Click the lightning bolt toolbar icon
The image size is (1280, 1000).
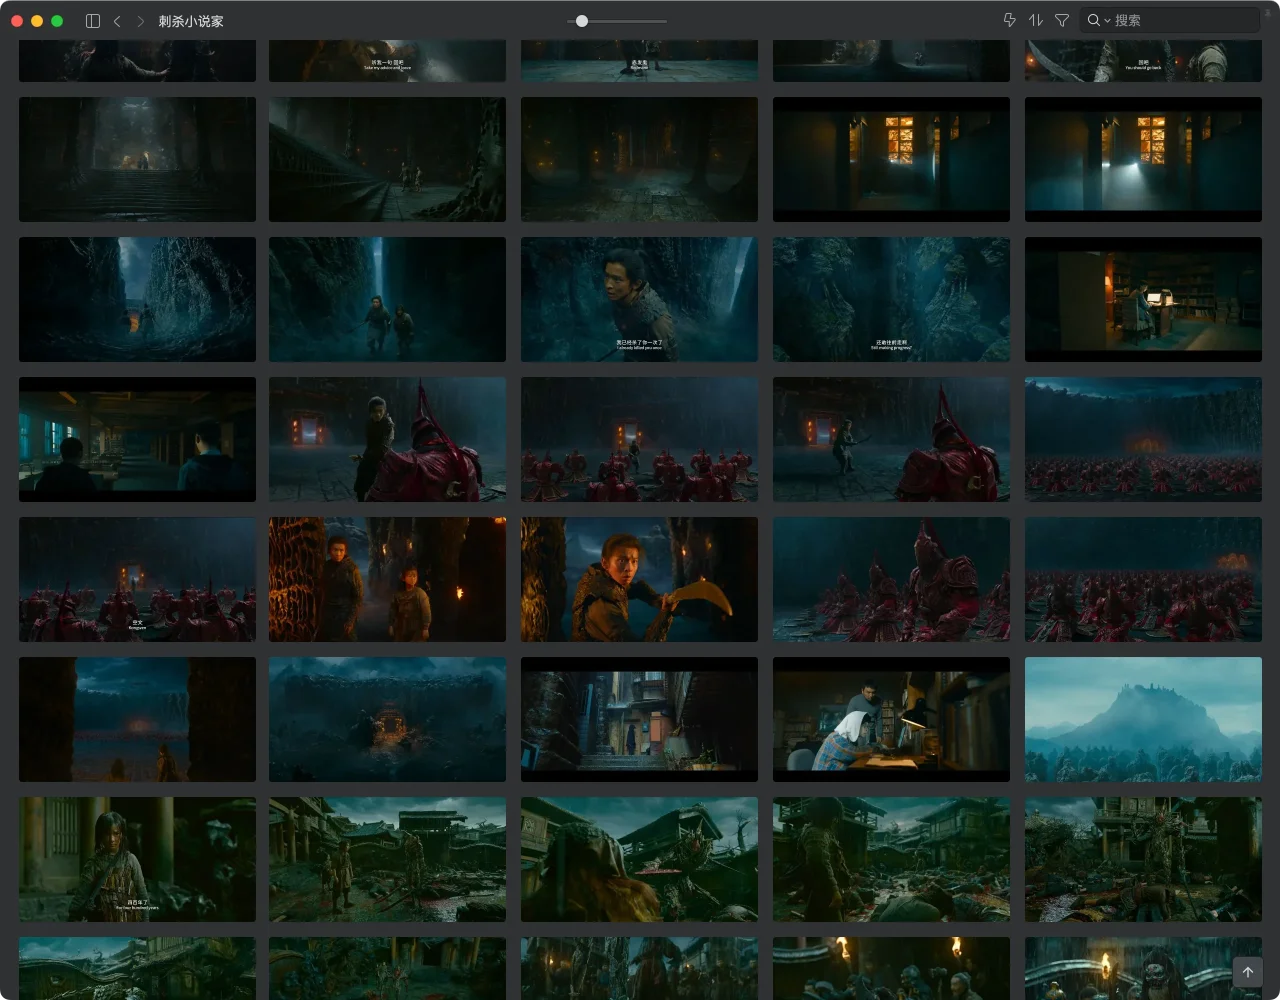[x=1009, y=20]
